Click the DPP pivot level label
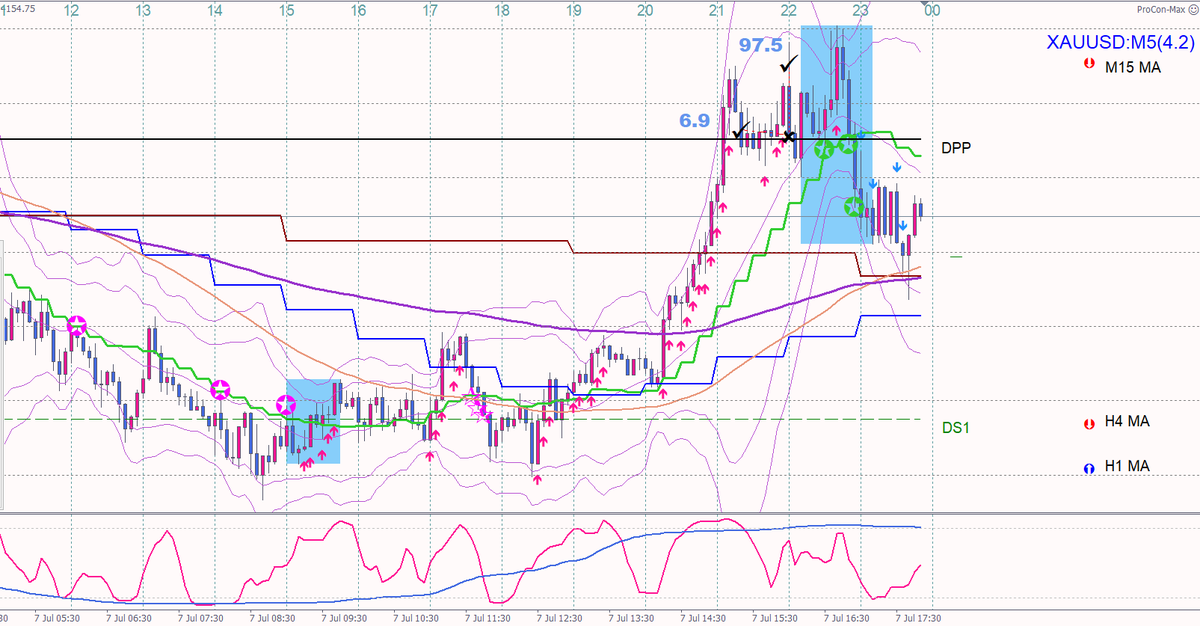The image size is (1200, 626). [x=957, y=147]
